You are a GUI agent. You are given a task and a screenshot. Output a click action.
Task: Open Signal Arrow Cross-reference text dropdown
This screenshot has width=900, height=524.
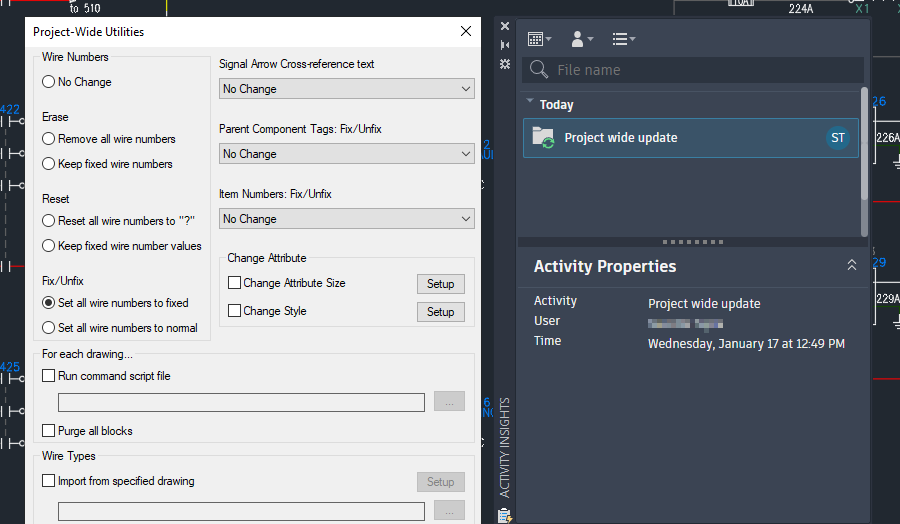coord(346,89)
